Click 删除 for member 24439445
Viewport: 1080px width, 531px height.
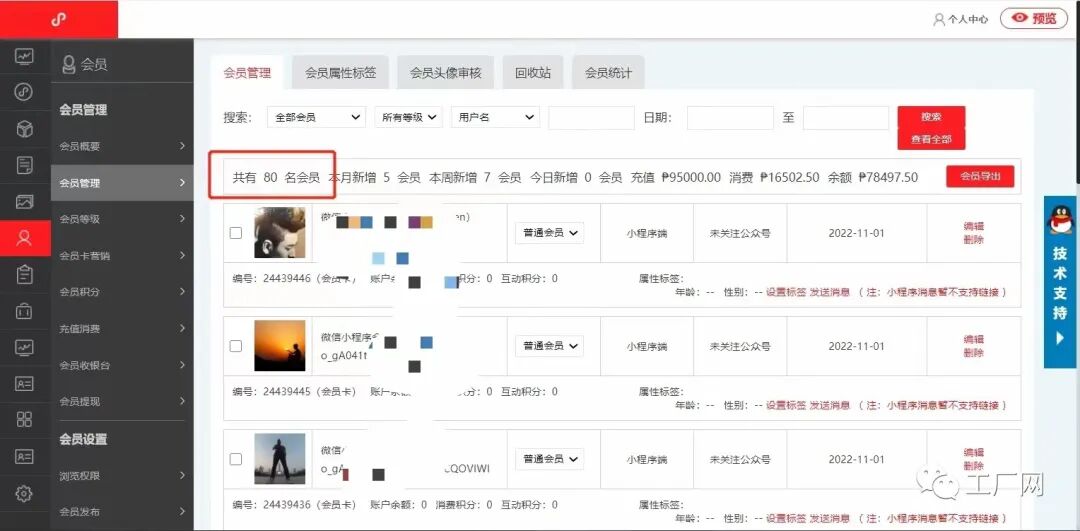(x=974, y=353)
